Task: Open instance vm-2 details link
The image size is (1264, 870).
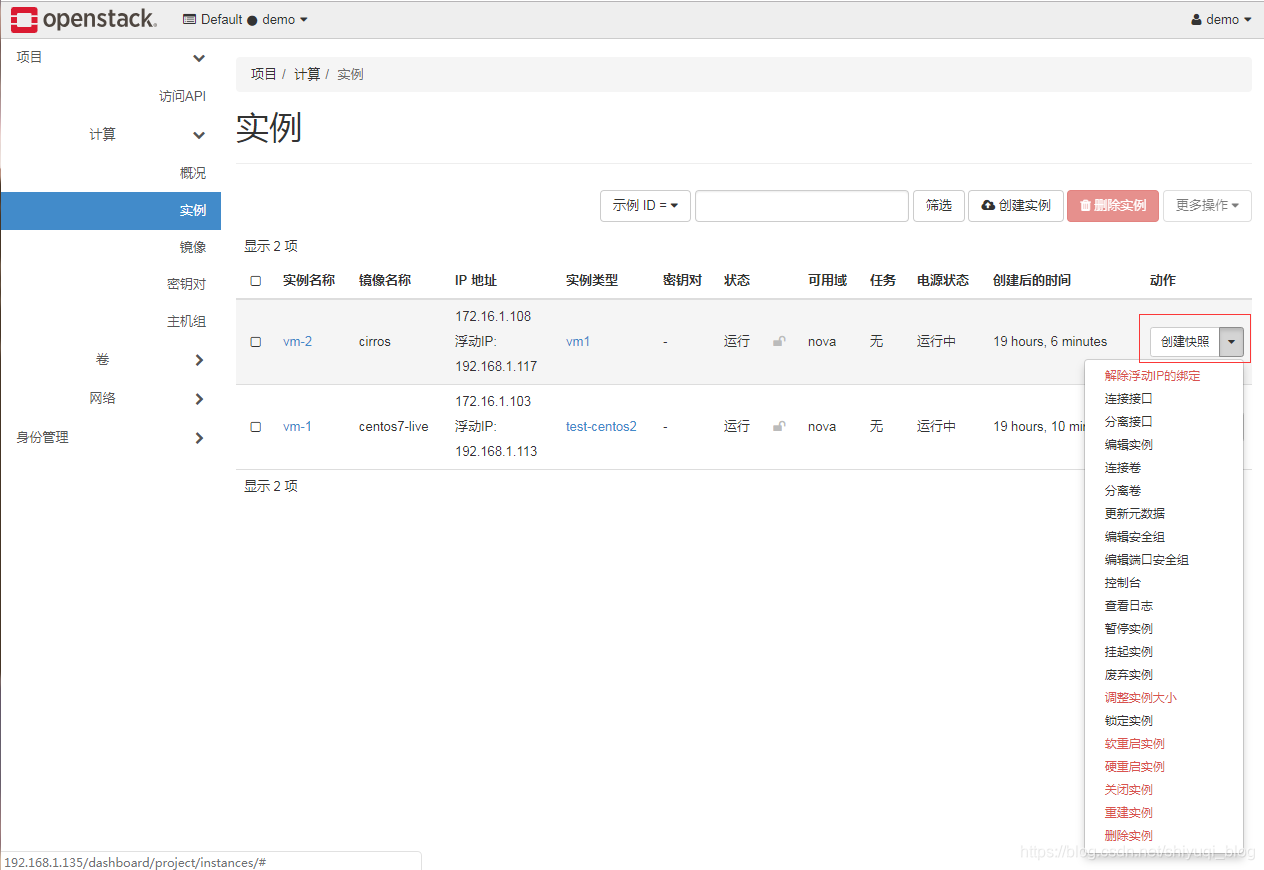Action: click(297, 341)
